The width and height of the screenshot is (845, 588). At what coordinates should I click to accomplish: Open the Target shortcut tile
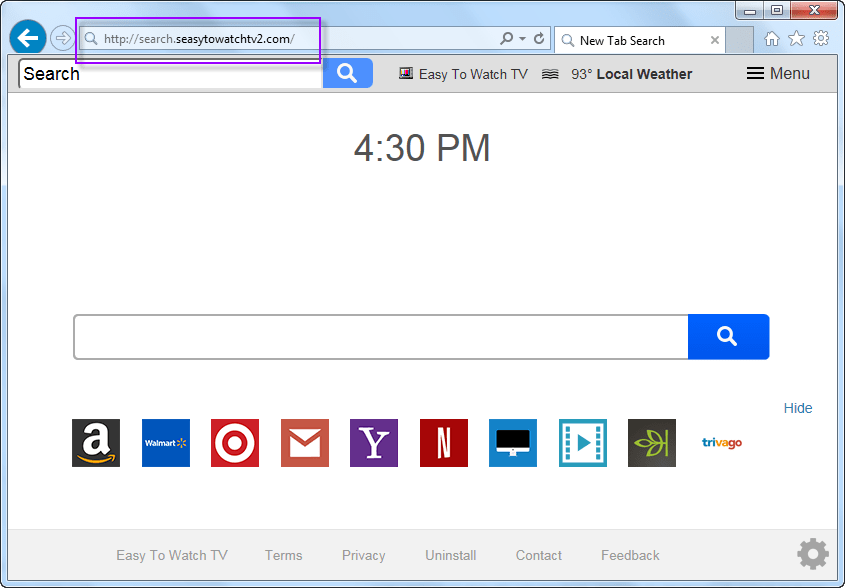[x=235, y=443]
